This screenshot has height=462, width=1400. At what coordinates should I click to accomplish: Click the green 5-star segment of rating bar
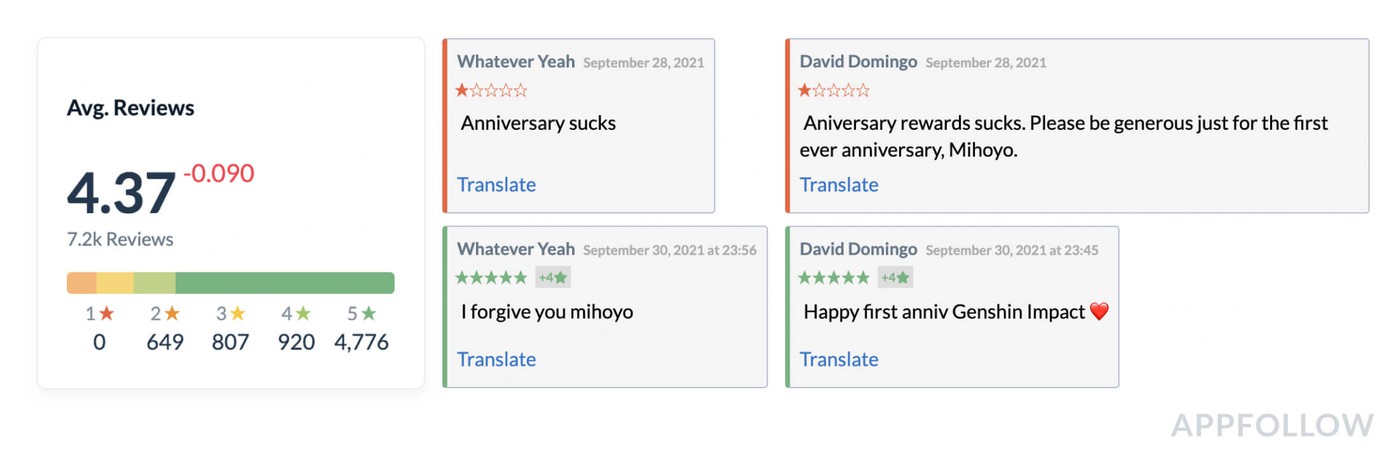[x=285, y=283]
